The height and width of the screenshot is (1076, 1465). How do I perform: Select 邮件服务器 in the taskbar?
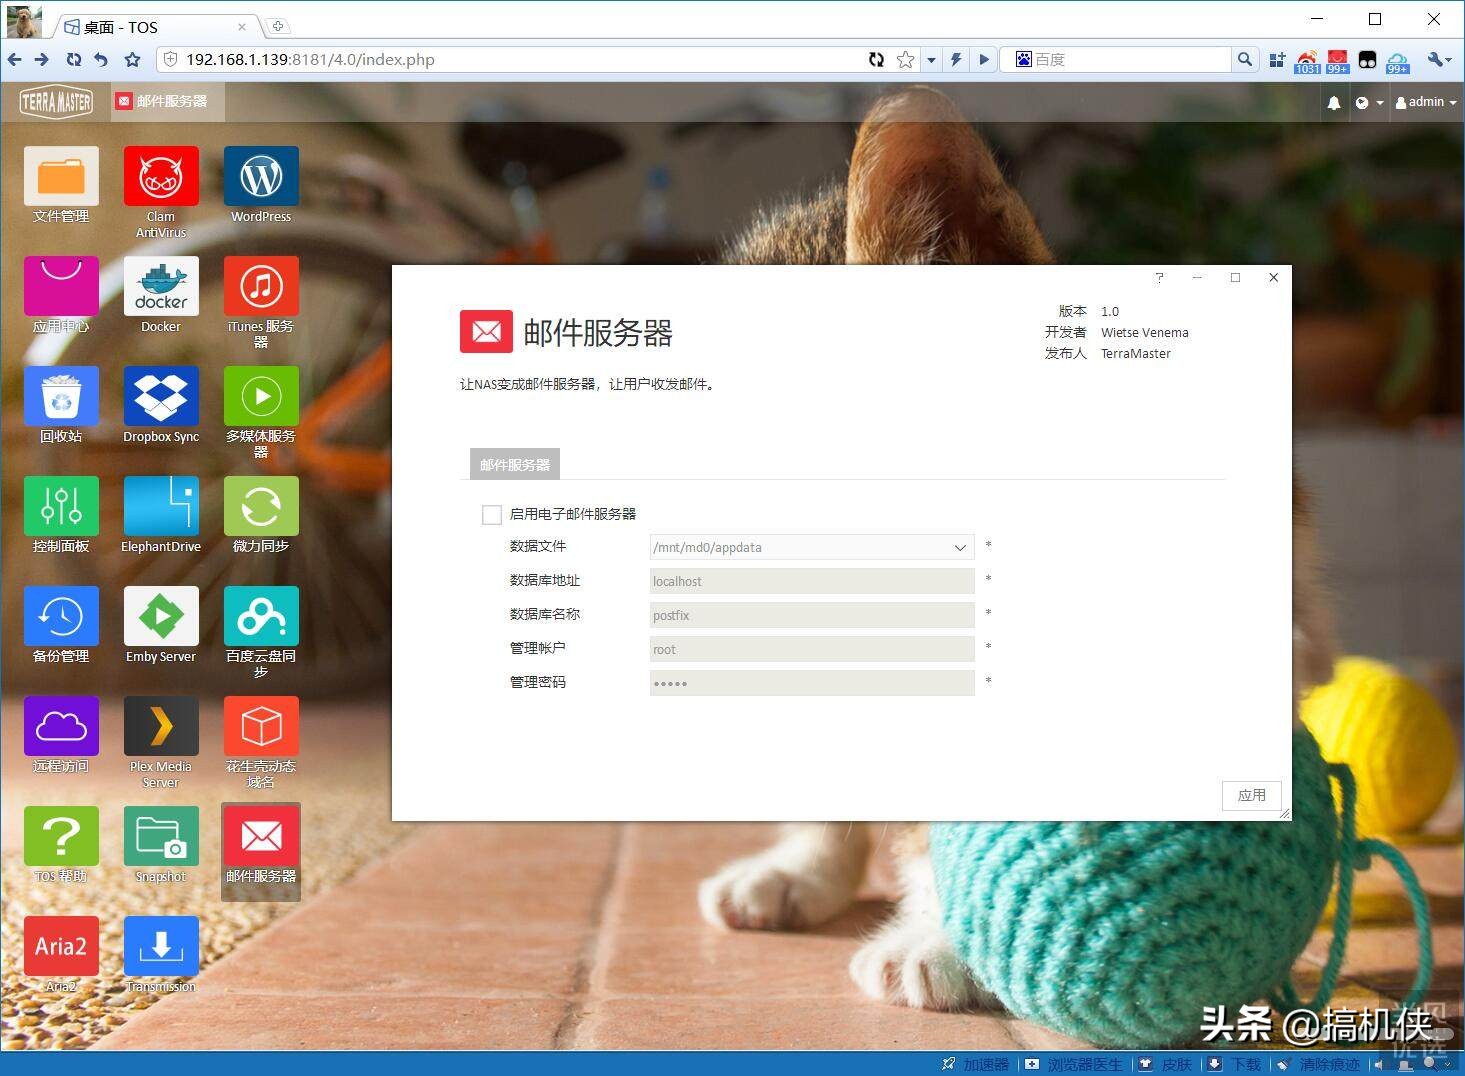tap(165, 100)
